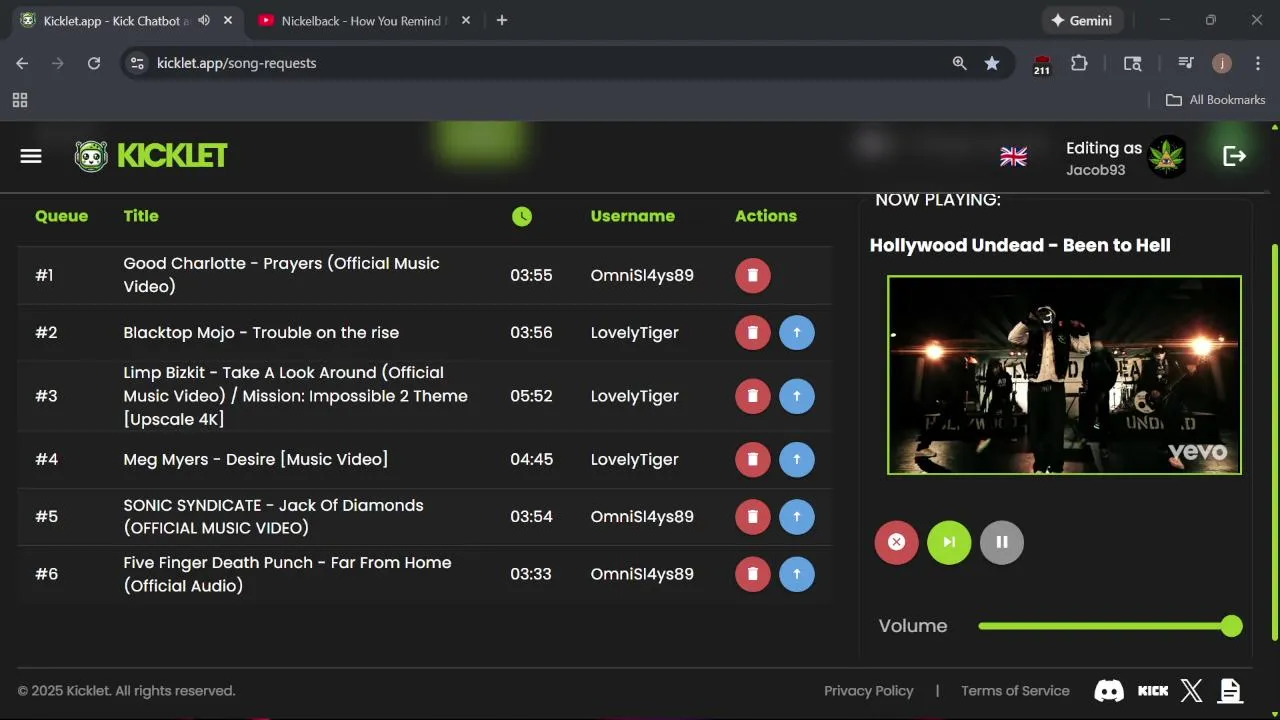Click the extension with 211 badge

click(x=1042, y=65)
